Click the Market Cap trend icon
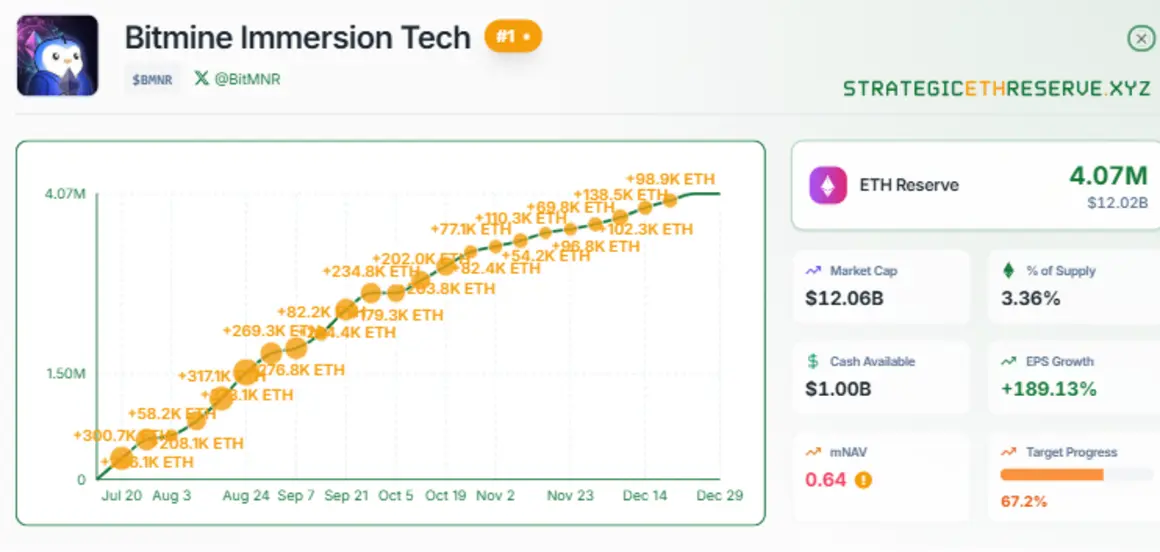The height and width of the screenshot is (552, 1160). click(x=812, y=271)
